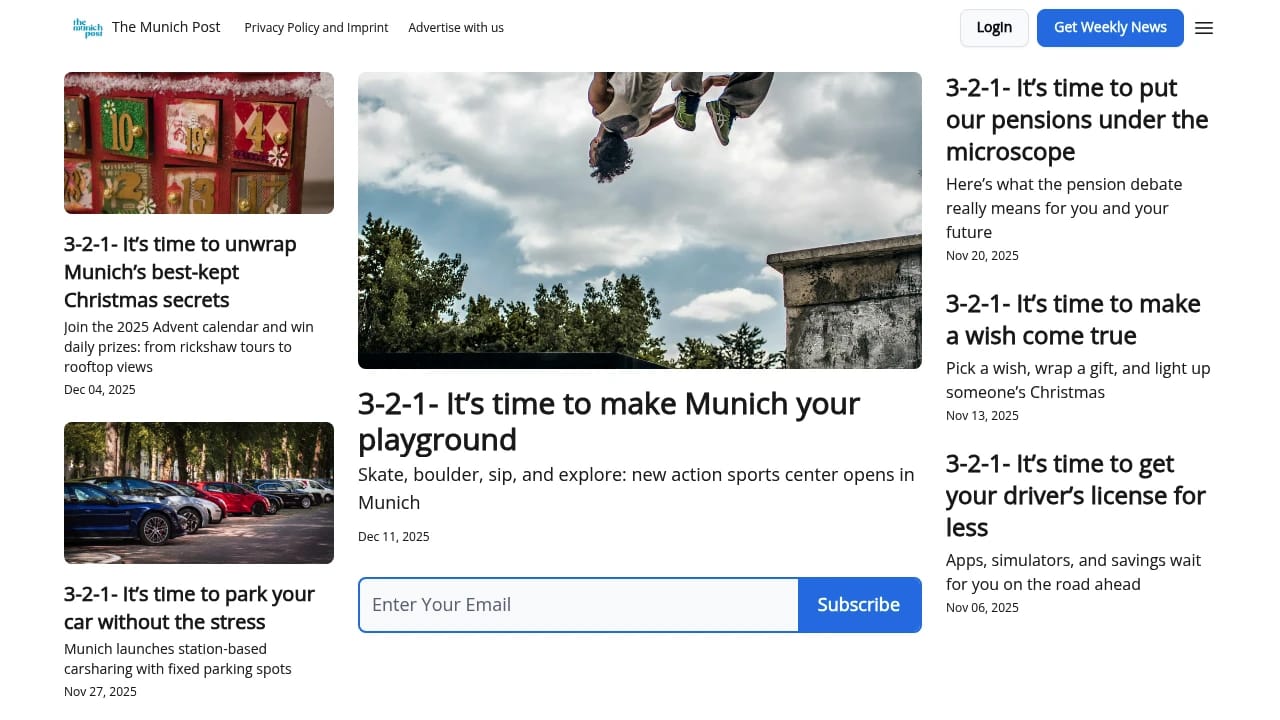1280x720 pixels.
Task: Click the Login button
Action: (x=994, y=28)
